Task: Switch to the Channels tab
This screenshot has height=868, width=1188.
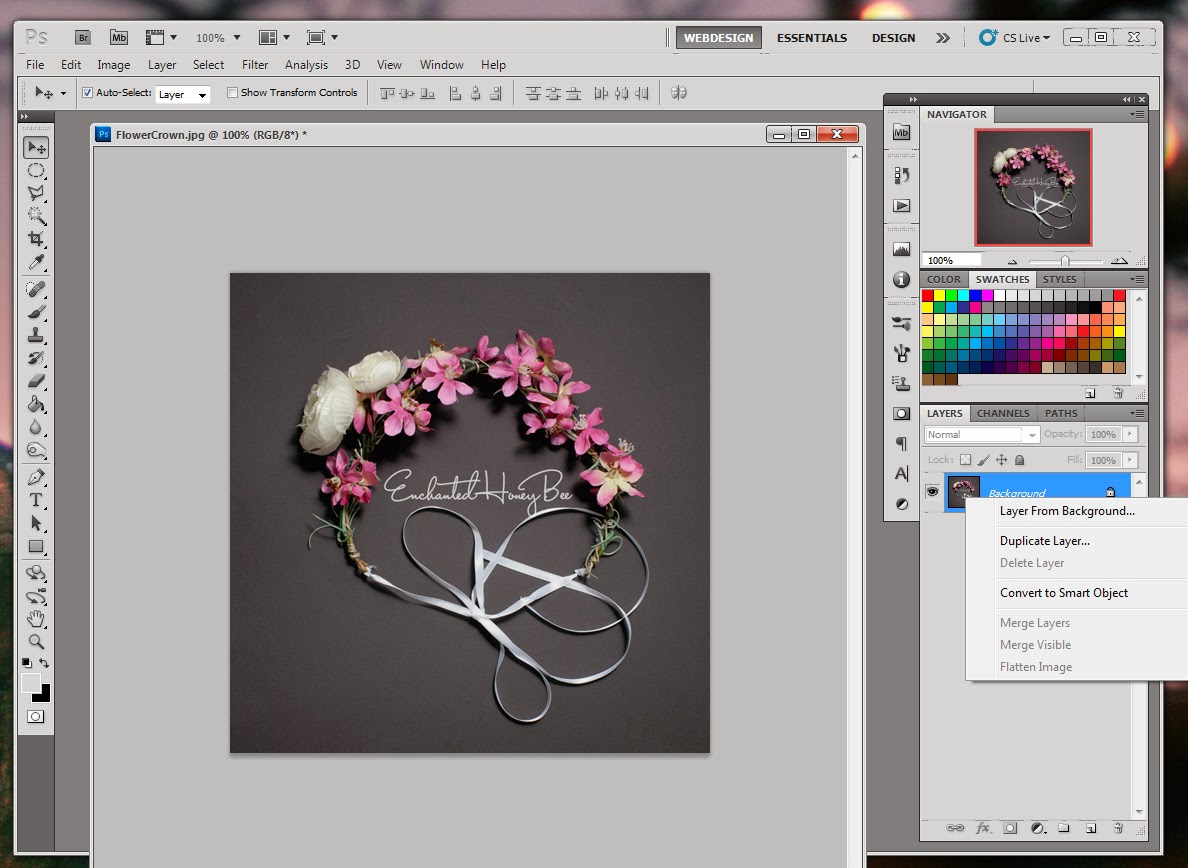Action: pos(1002,413)
